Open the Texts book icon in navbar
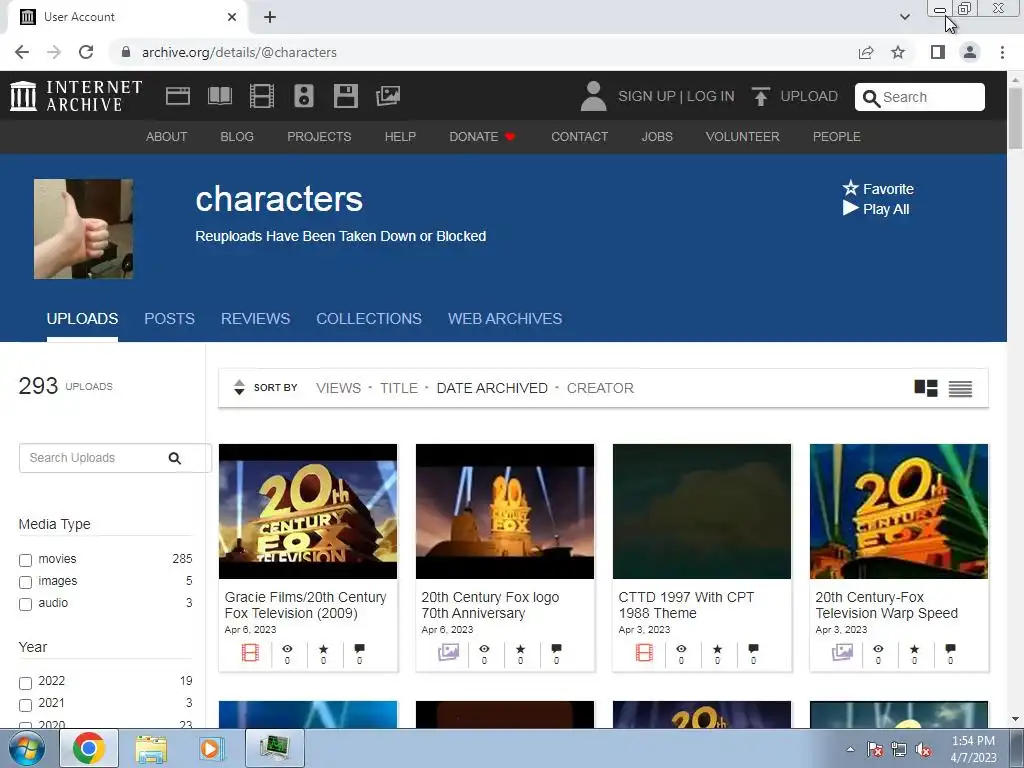 click(x=219, y=96)
